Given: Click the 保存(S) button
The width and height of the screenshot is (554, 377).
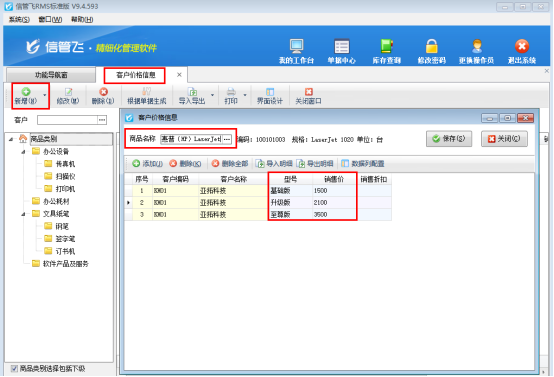Looking at the screenshot, I should (449, 139).
